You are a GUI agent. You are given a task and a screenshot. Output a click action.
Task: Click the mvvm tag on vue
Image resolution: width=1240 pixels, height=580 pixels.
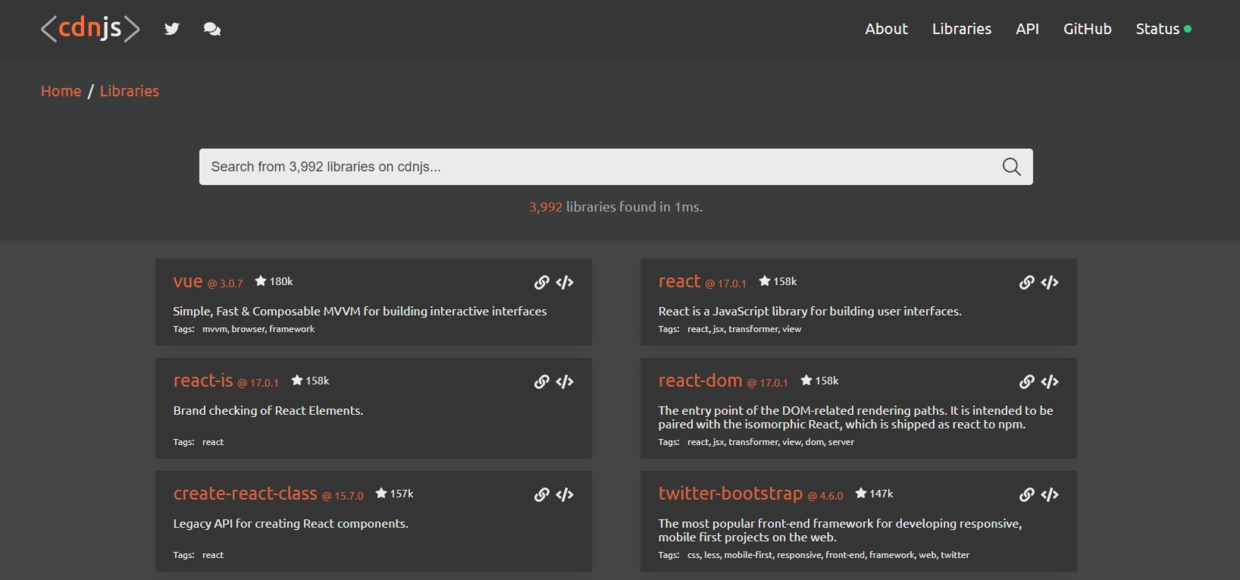point(214,329)
